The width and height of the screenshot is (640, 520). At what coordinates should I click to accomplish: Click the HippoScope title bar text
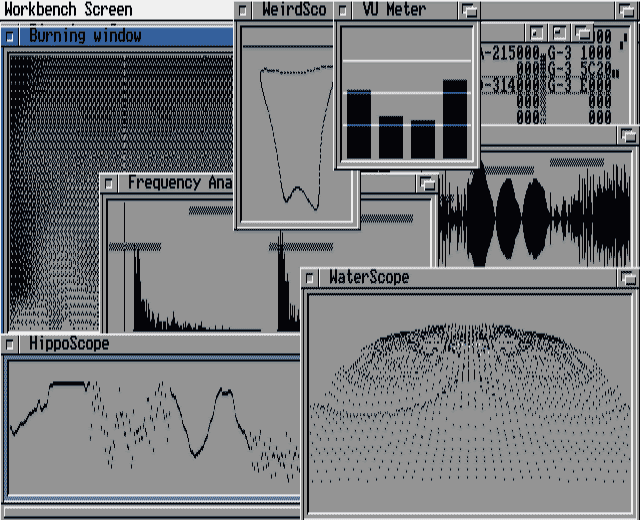(69, 344)
